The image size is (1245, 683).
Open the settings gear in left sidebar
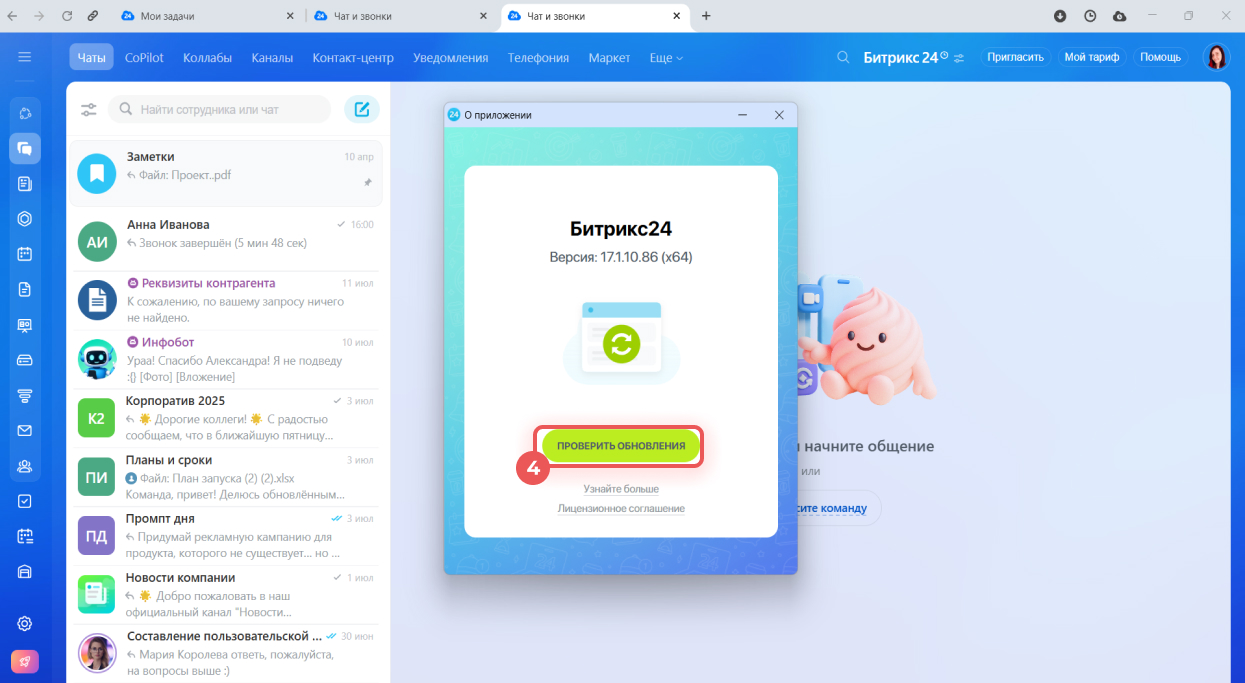click(x=25, y=623)
